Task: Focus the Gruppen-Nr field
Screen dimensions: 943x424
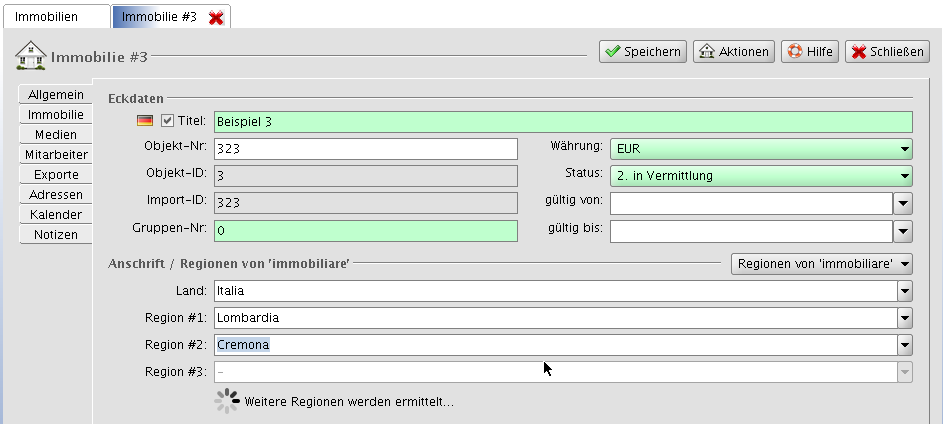Action: 365,231
